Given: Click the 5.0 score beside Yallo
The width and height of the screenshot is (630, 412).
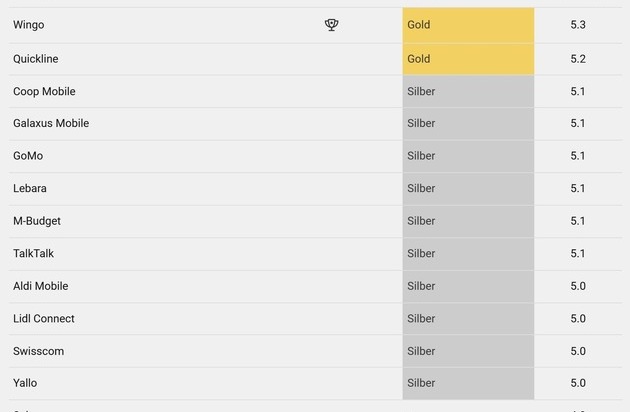Looking at the screenshot, I should [x=577, y=383].
